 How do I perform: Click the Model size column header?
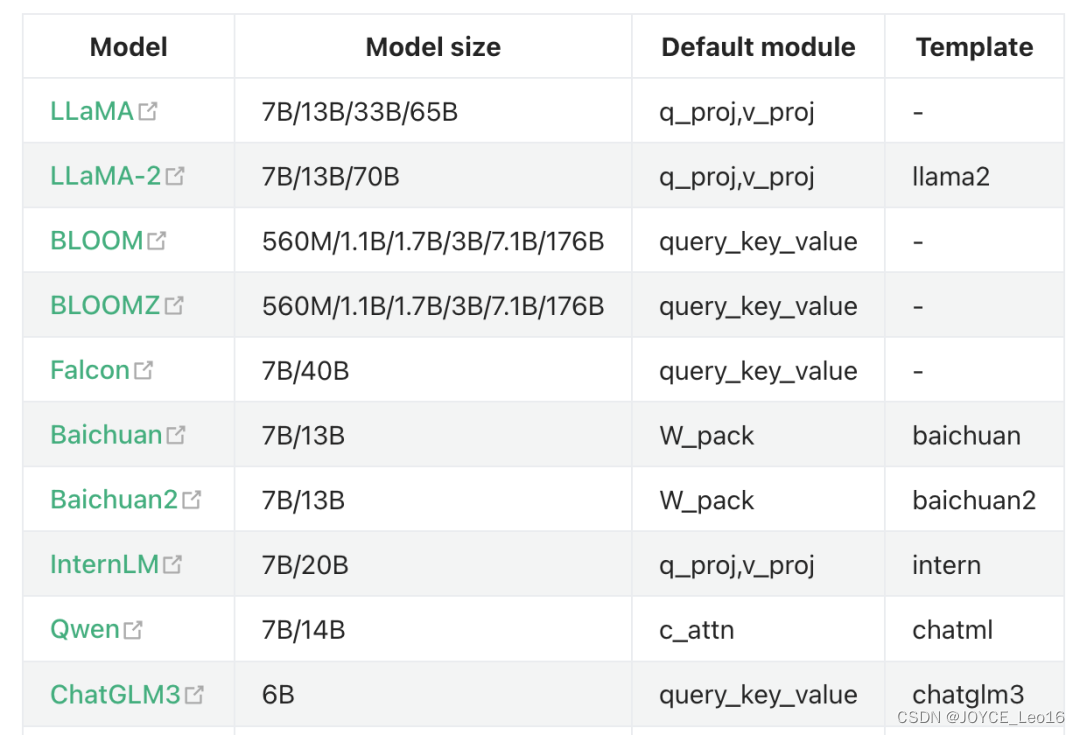(x=433, y=47)
